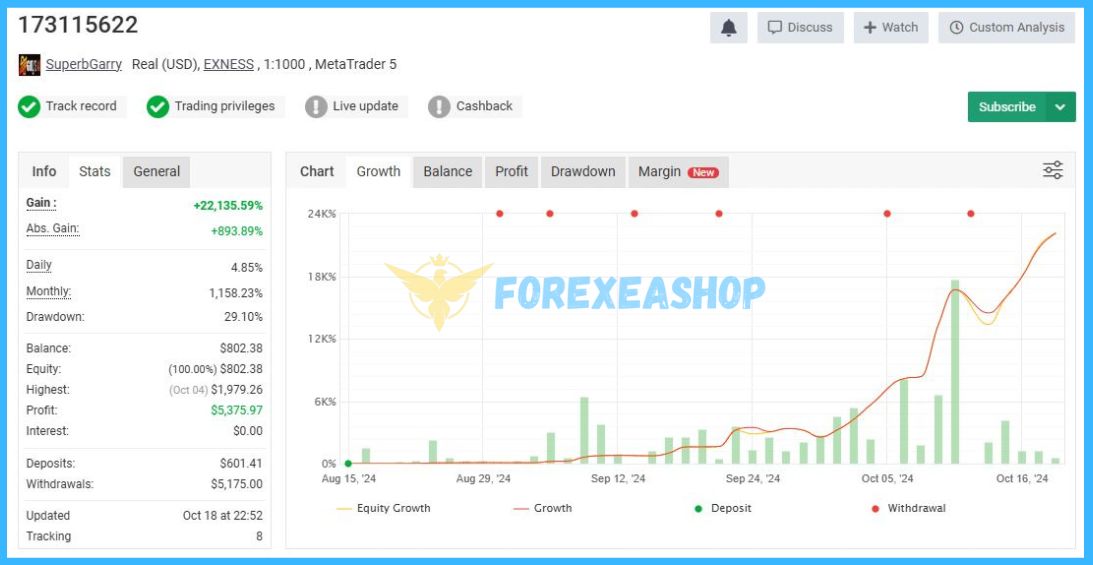Image resolution: width=1093 pixels, height=565 pixels.
Task: Open the SuperbGarry profile link
Action: pos(84,65)
